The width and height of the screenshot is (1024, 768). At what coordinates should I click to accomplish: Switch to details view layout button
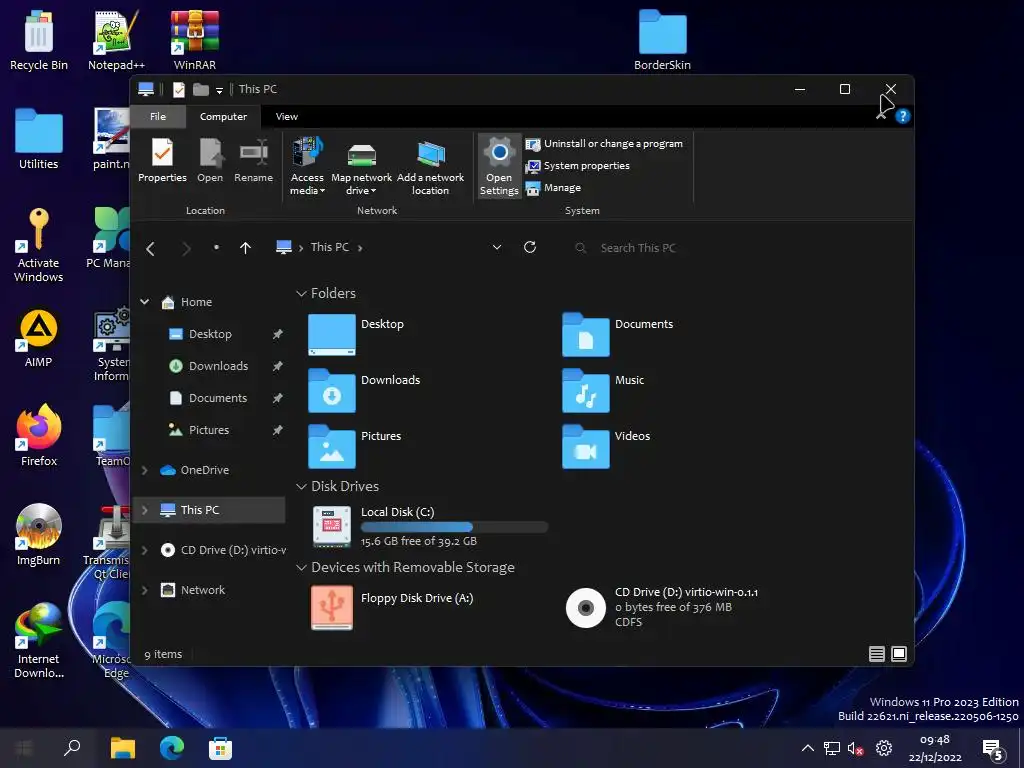pyautogui.click(x=877, y=654)
